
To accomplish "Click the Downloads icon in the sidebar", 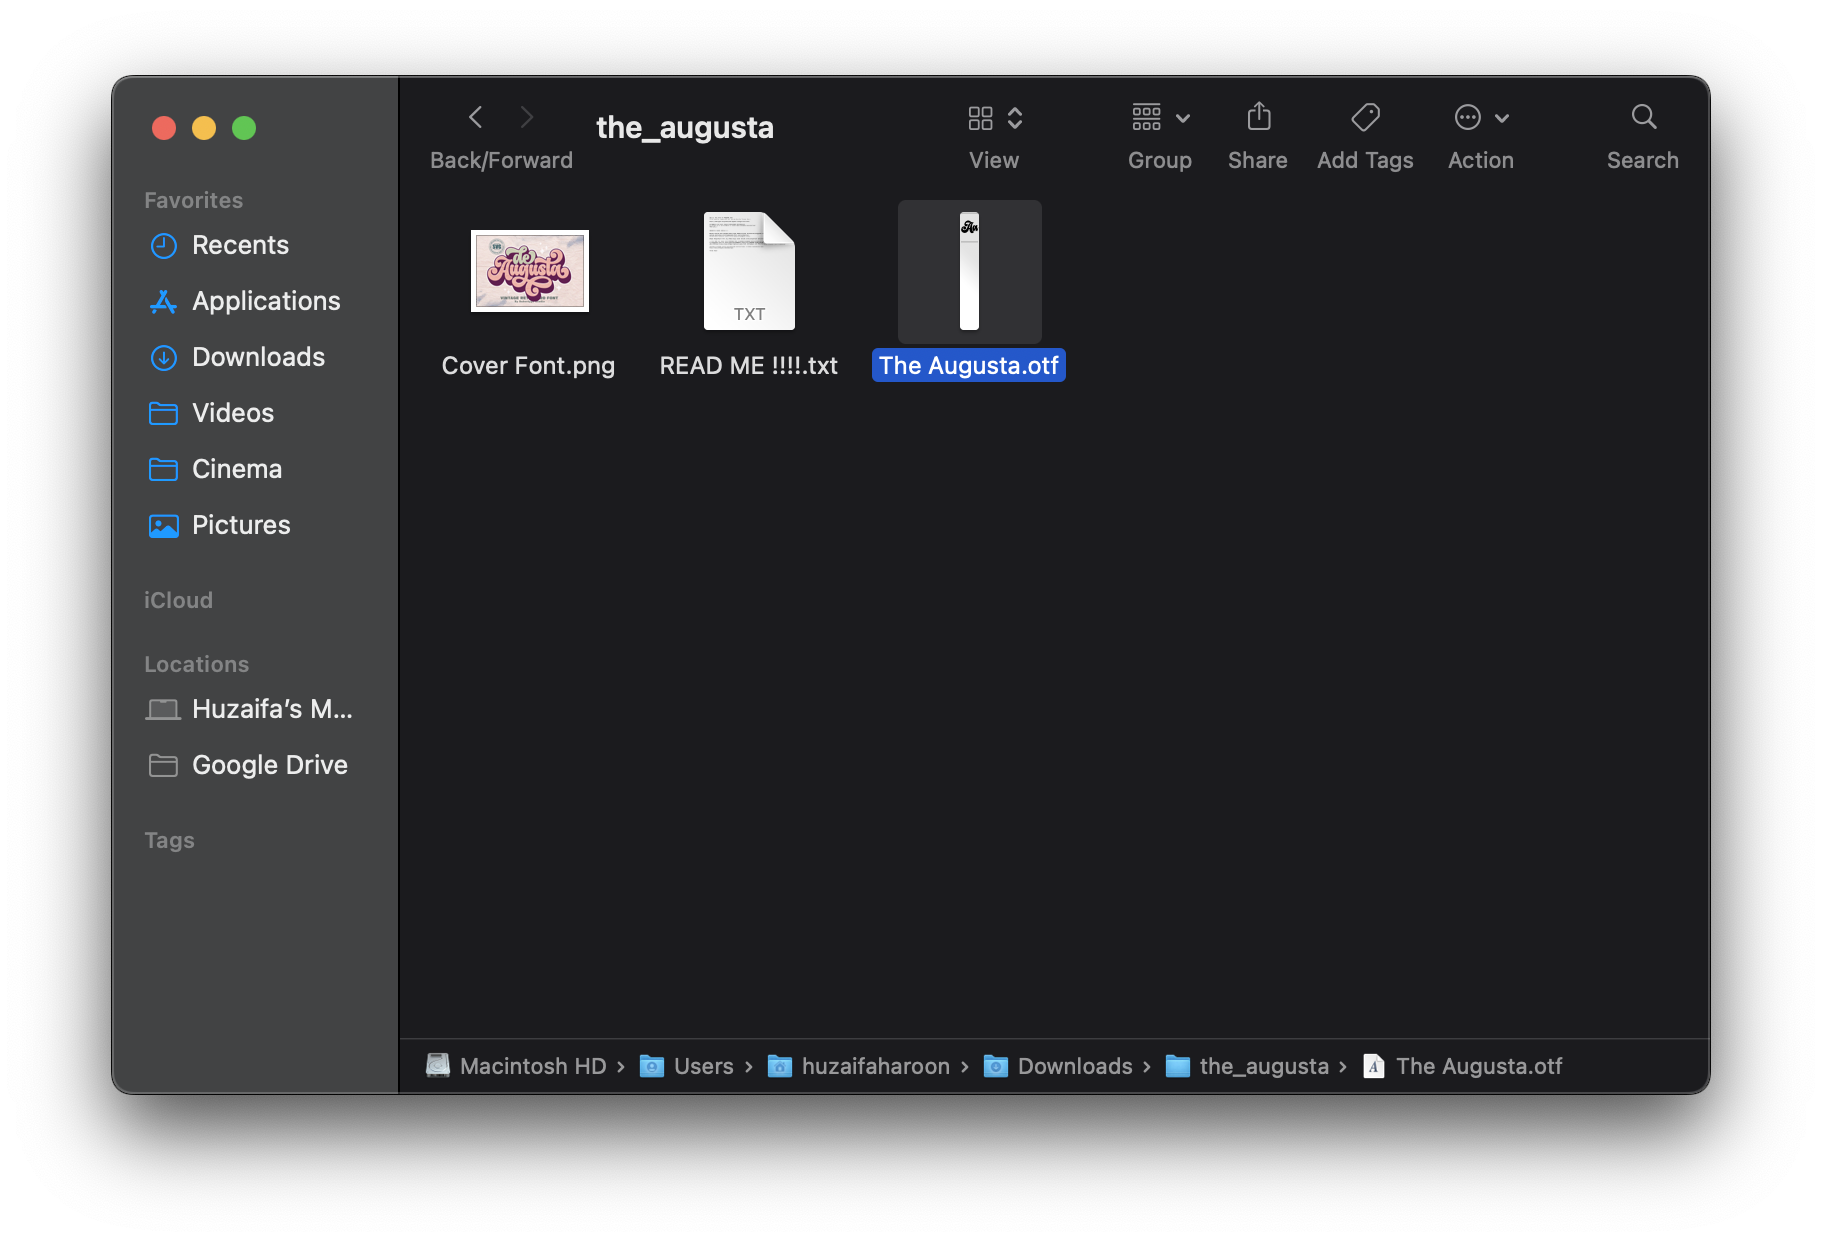I will coord(163,357).
